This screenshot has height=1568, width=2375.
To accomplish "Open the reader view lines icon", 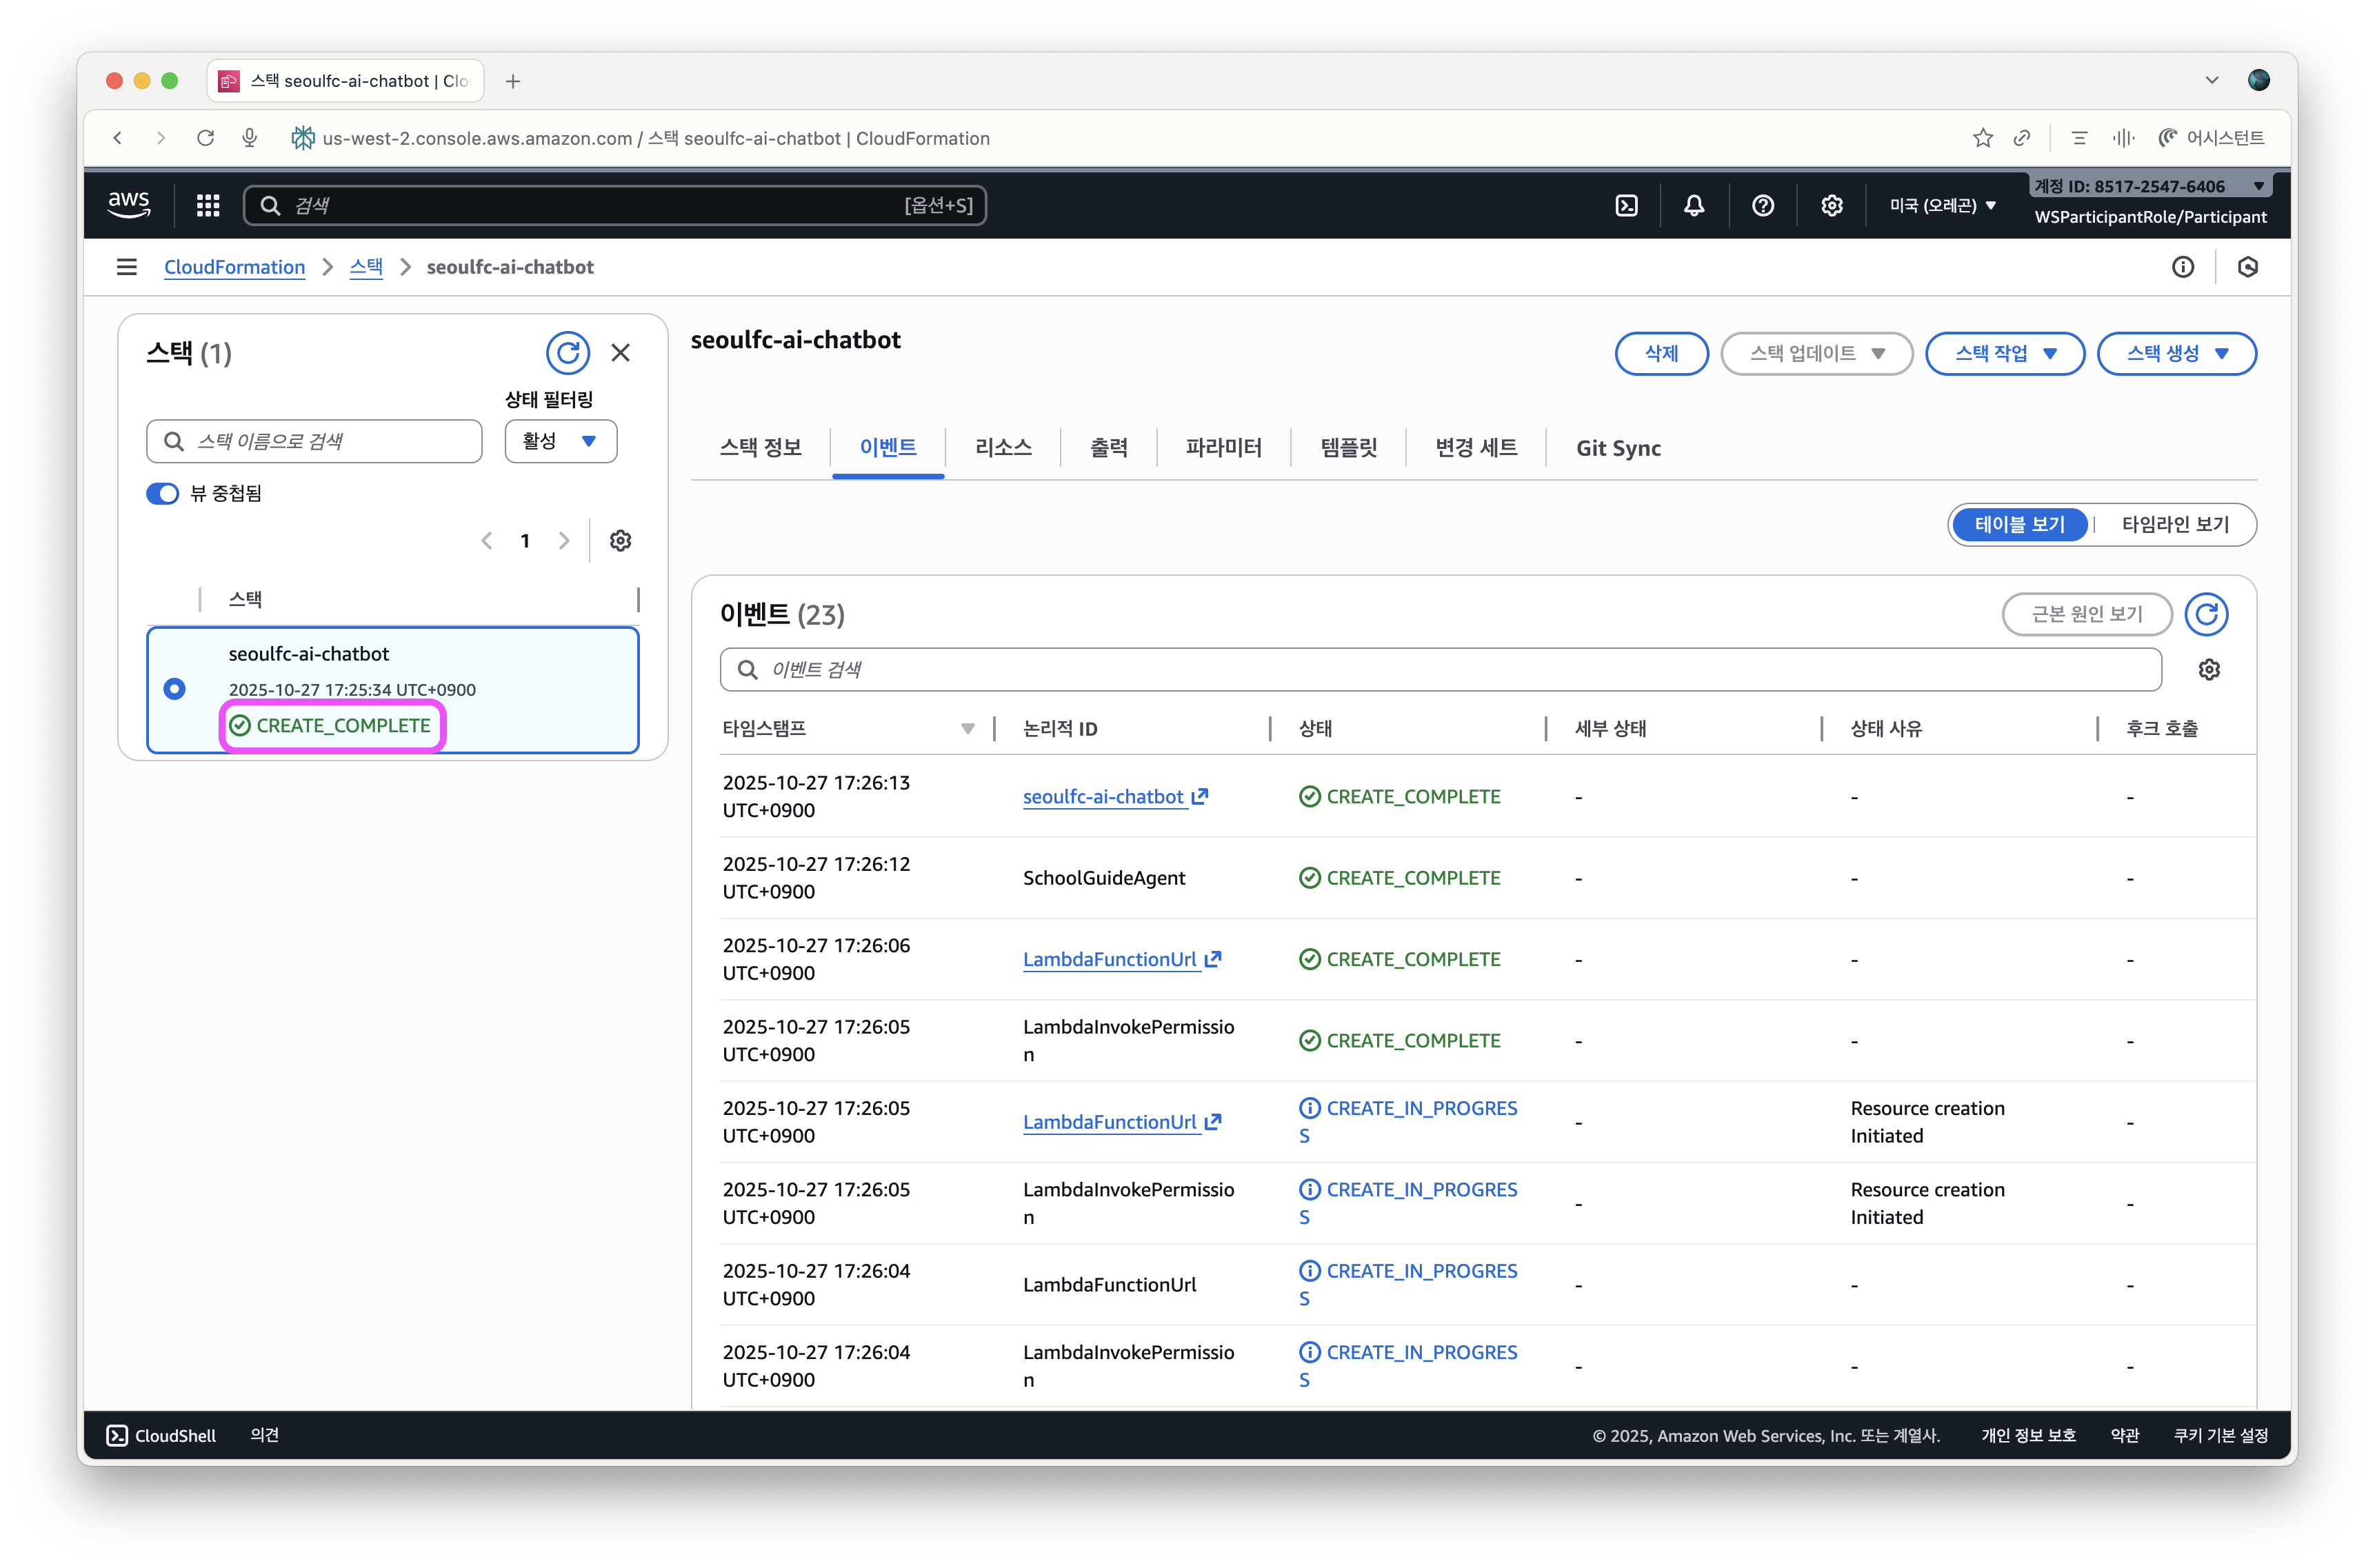I will point(2080,138).
